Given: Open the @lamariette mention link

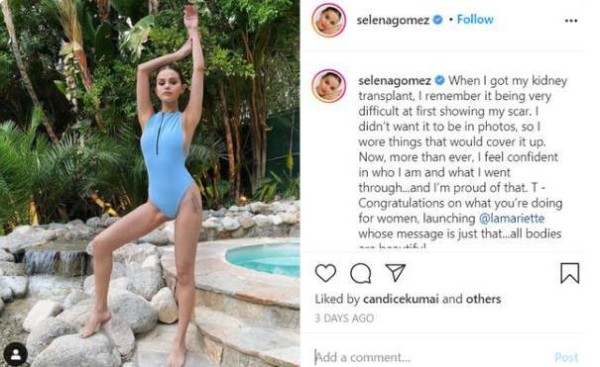Looking at the screenshot, I should click(512, 218).
